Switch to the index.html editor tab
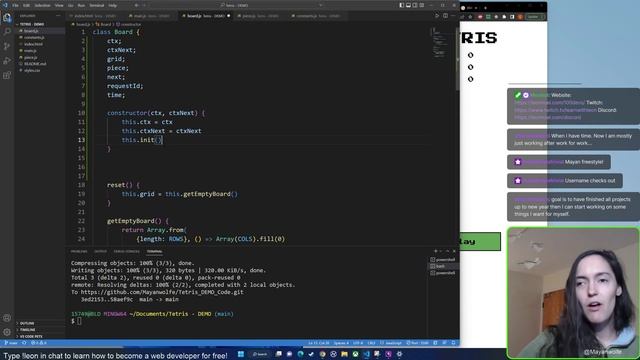The width and height of the screenshot is (640, 360). click(96, 16)
